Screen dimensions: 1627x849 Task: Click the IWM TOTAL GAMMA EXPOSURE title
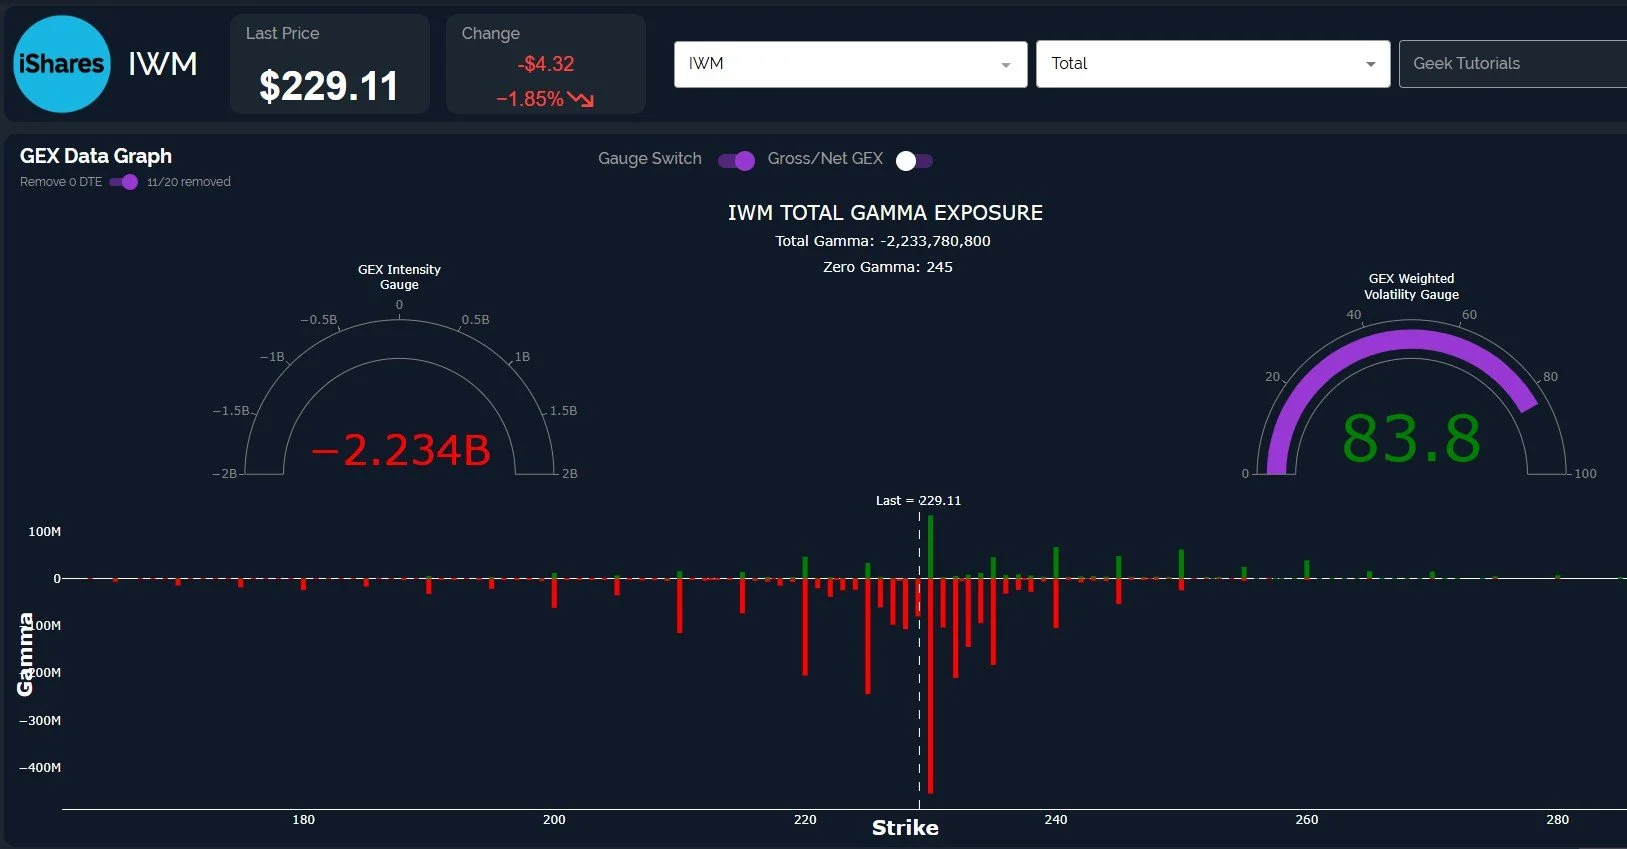(885, 213)
